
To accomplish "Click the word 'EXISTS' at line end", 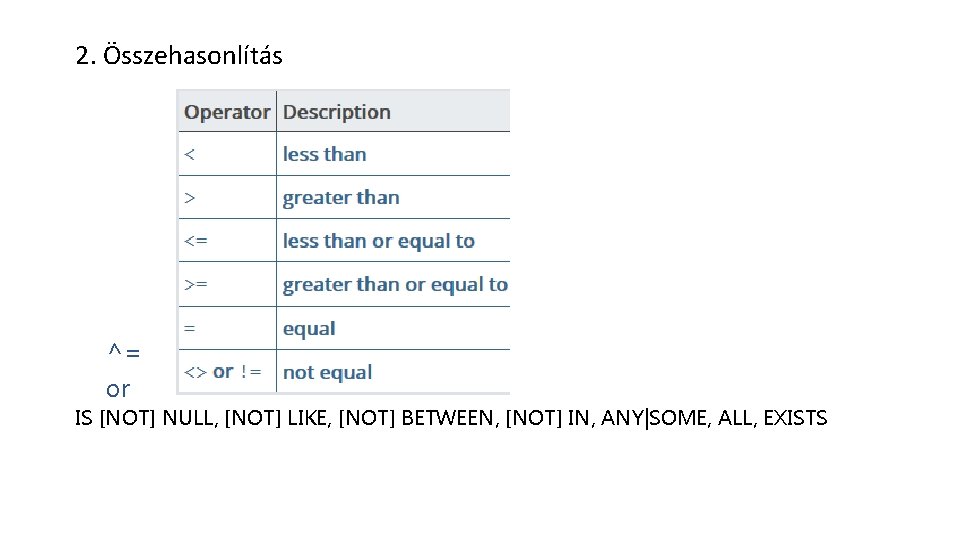I will [795, 418].
